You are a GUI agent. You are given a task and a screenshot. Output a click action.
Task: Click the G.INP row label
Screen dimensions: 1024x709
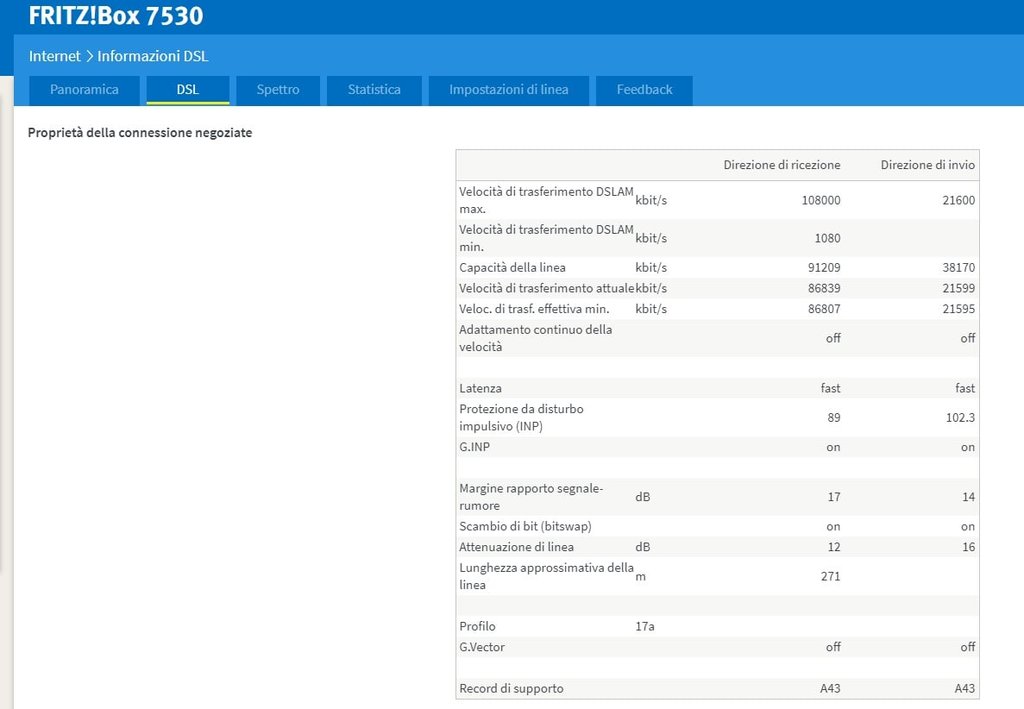pos(475,447)
